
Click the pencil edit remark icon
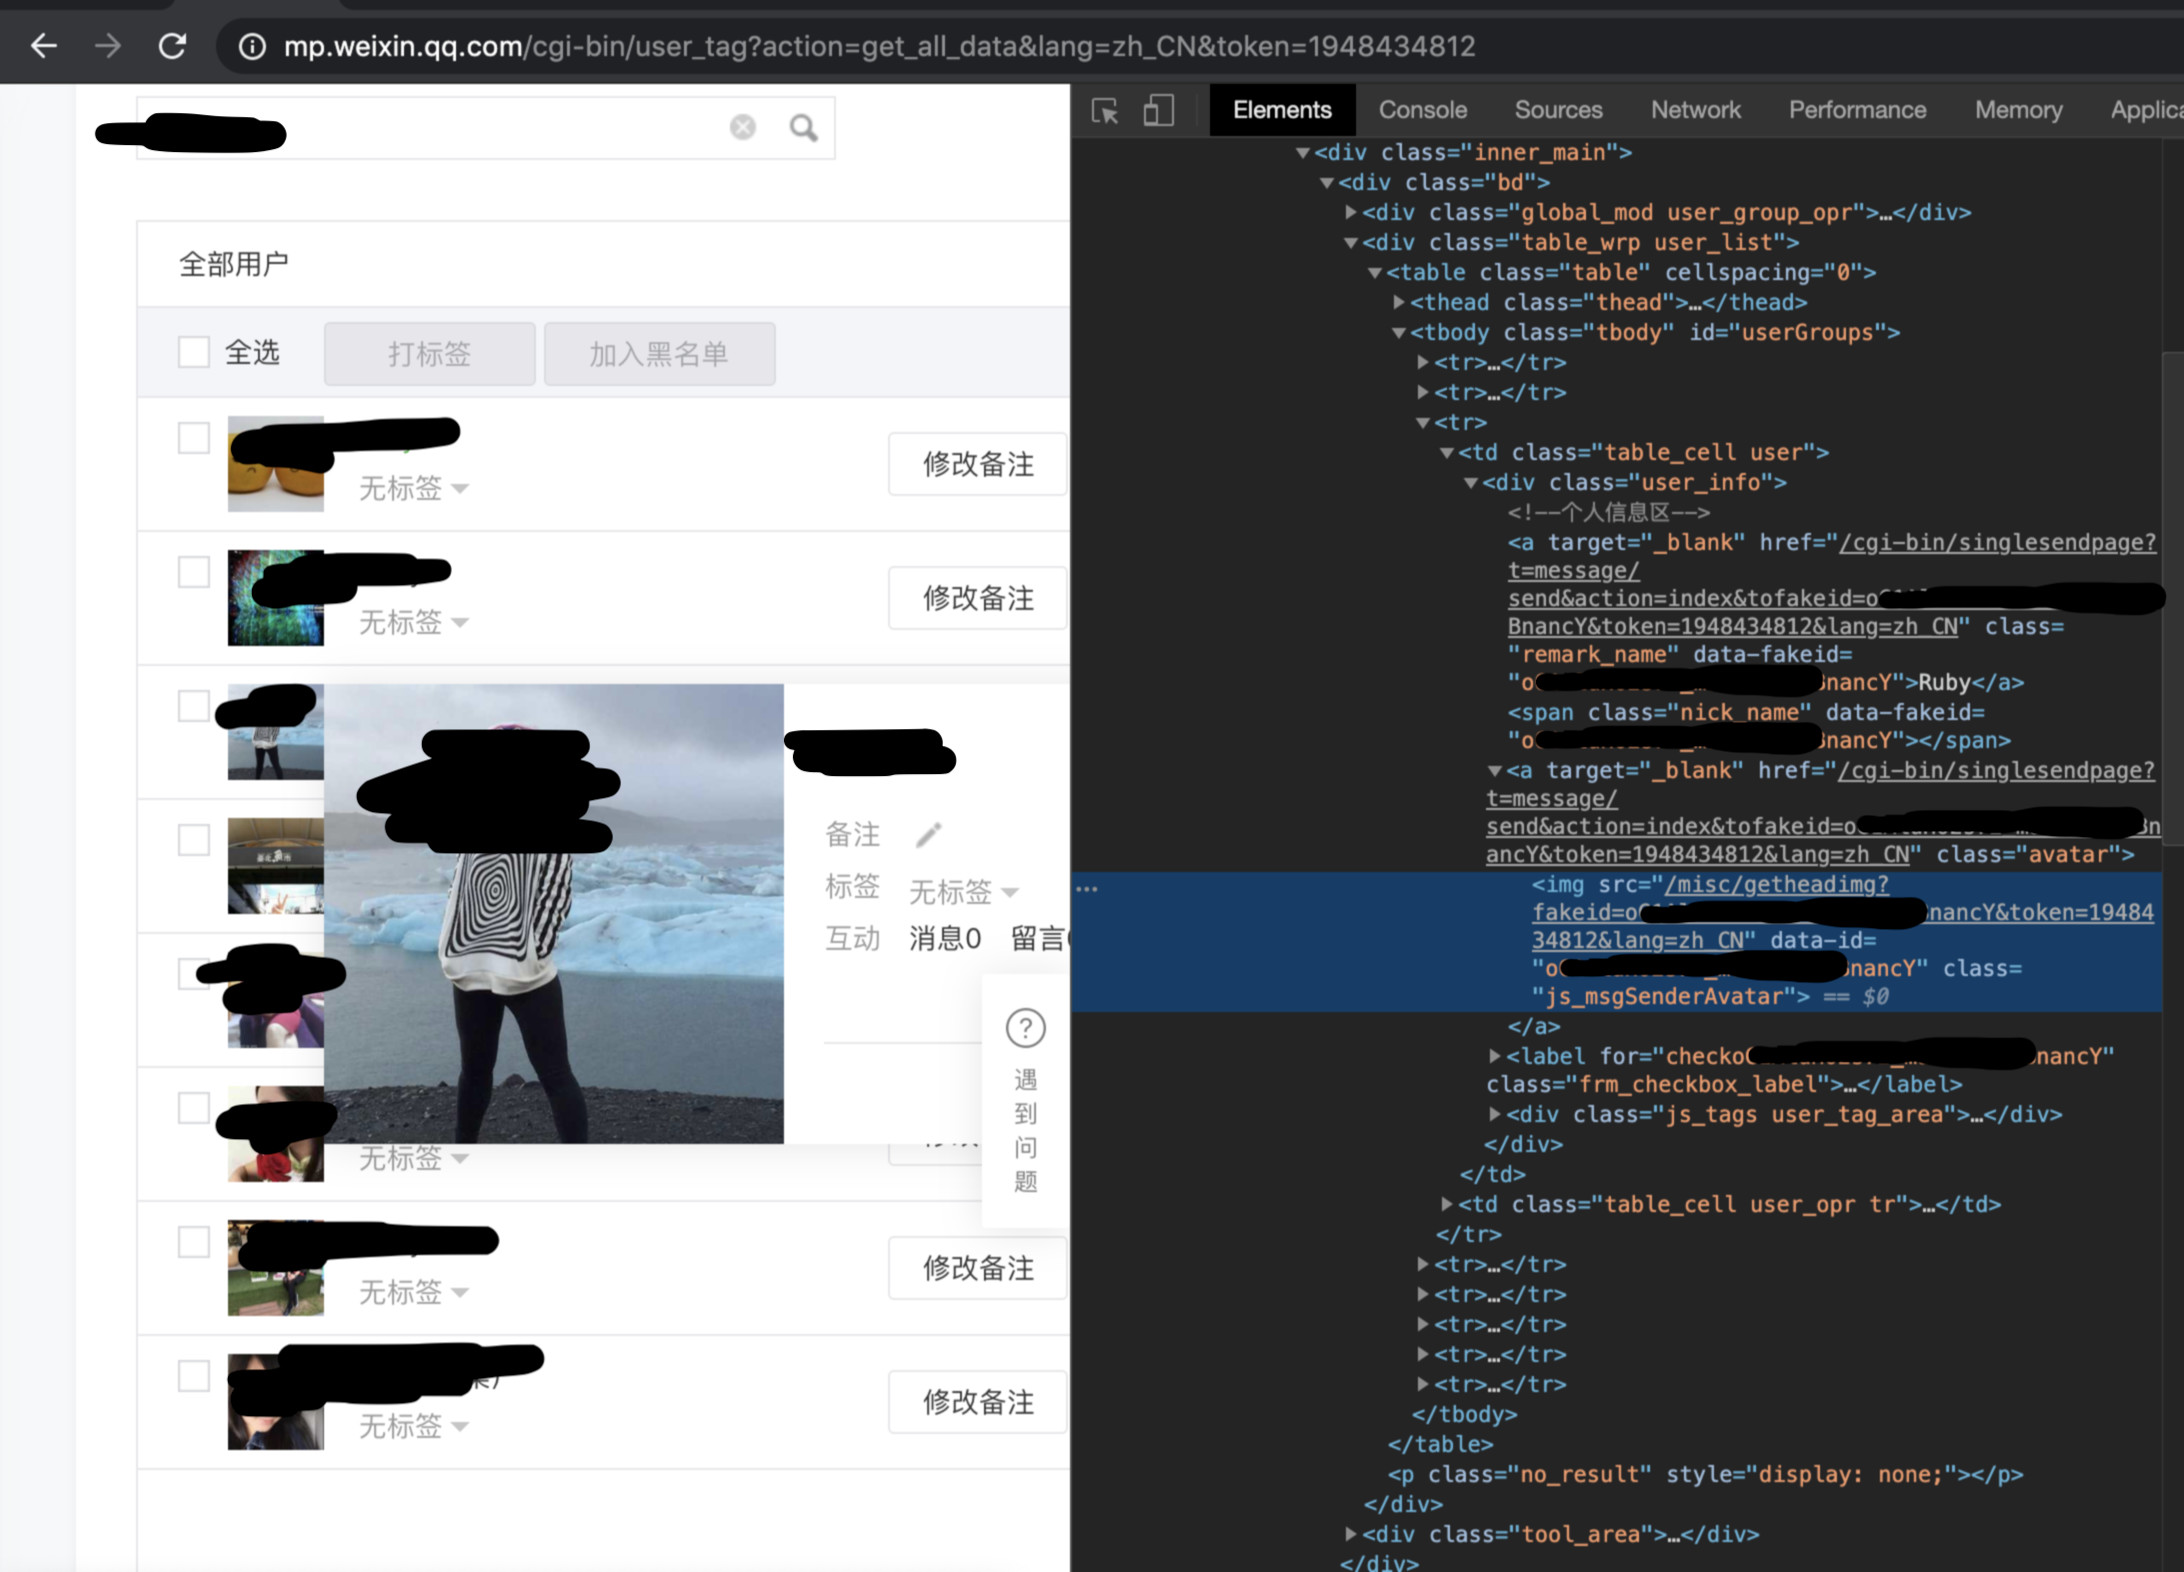click(928, 835)
